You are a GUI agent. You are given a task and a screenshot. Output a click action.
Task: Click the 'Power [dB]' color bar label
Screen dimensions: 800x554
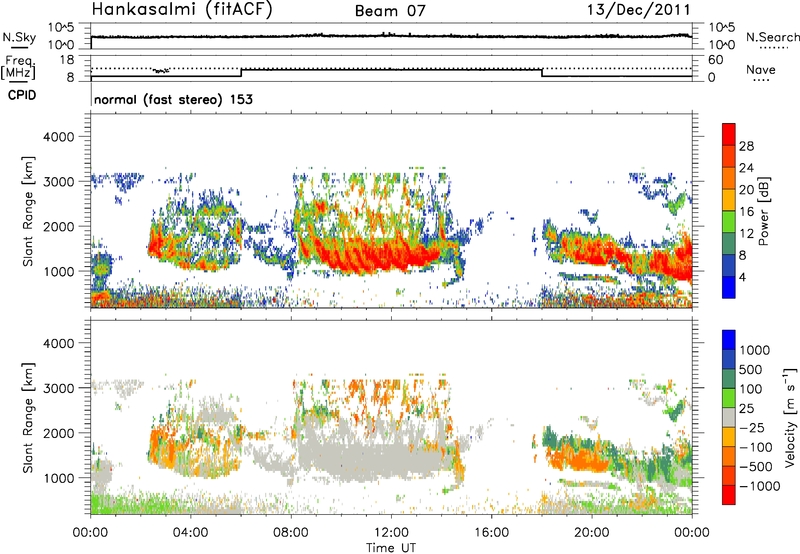pos(763,212)
